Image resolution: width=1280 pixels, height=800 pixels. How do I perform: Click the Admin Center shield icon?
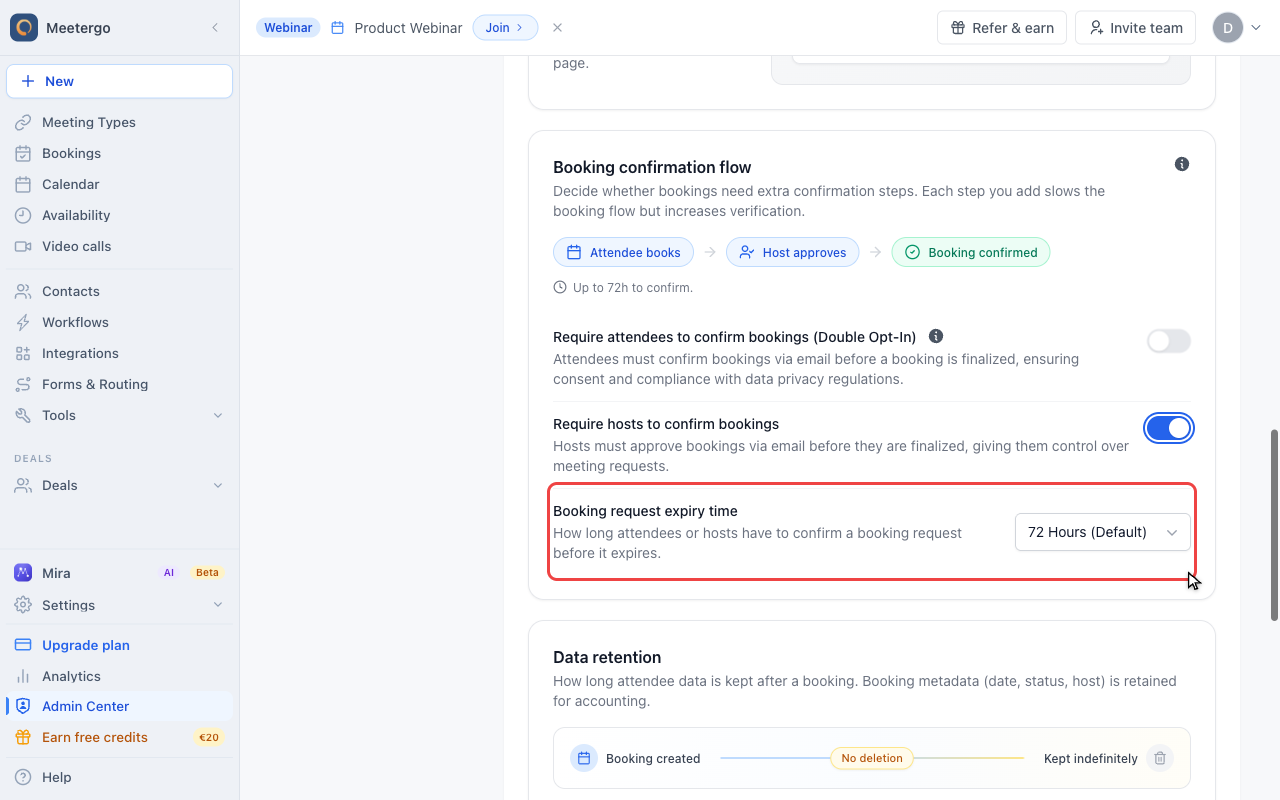pyautogui.click(x=23, y=706)
